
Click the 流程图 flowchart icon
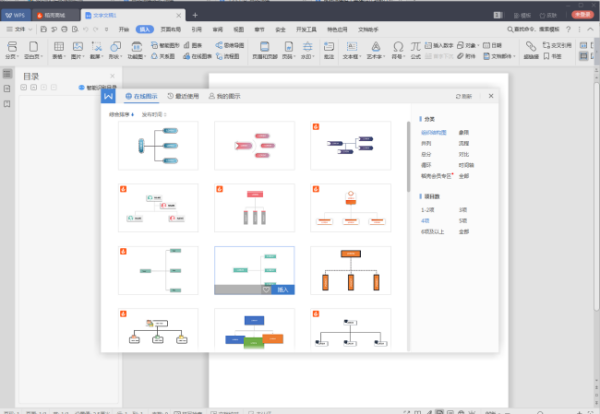[228, 56]
